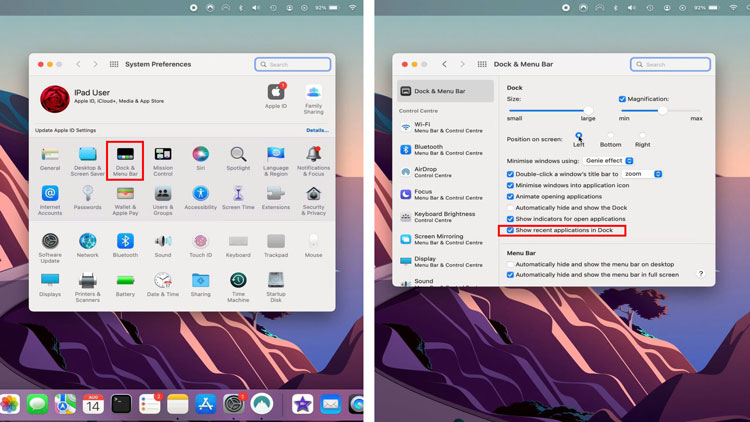
Task: Select Left dock position
Action: (579, 136)
